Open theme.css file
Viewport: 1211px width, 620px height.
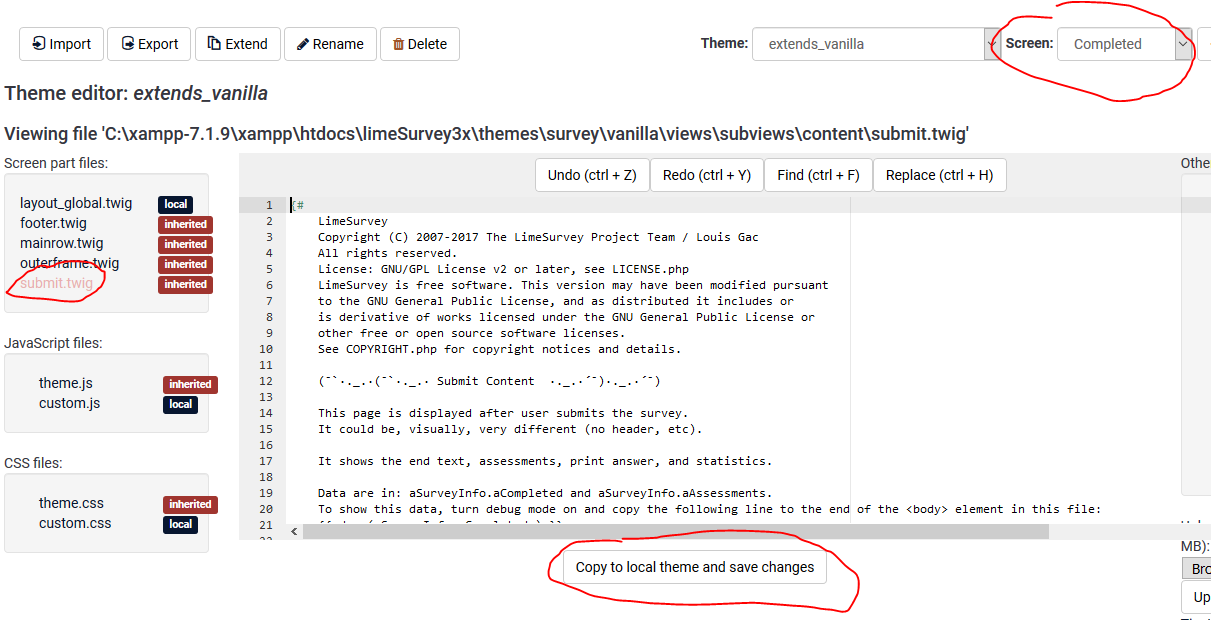[x=71, y=503]
